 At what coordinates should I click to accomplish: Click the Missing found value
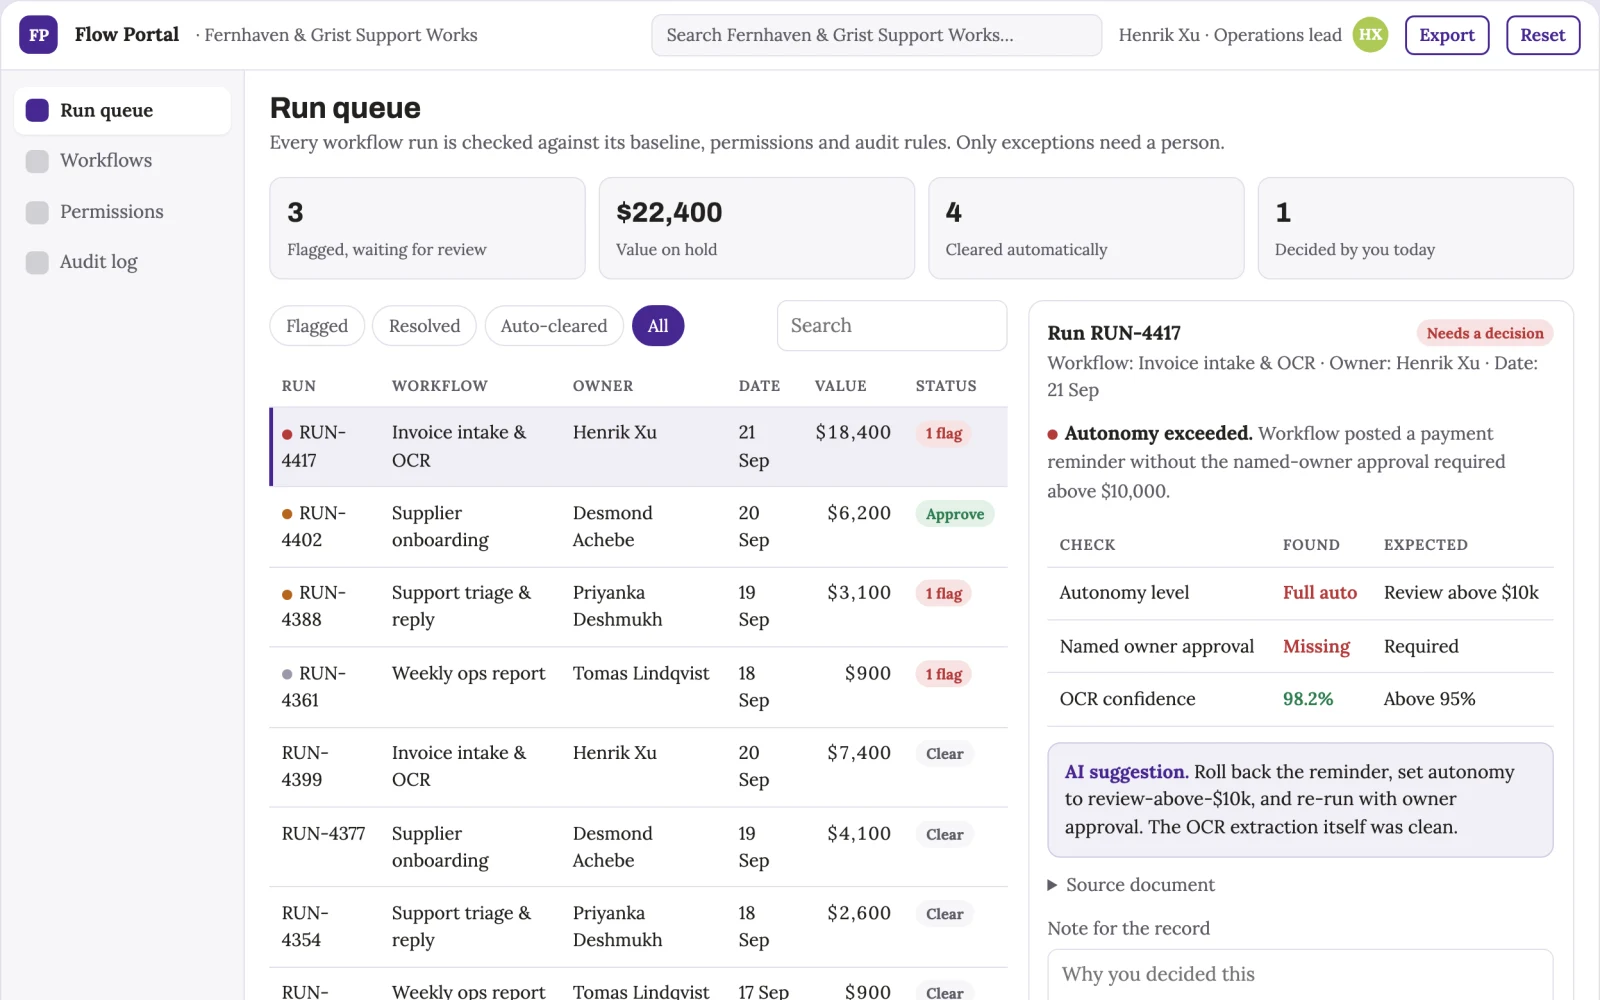pyautogui.click(x=1316, y=647)
